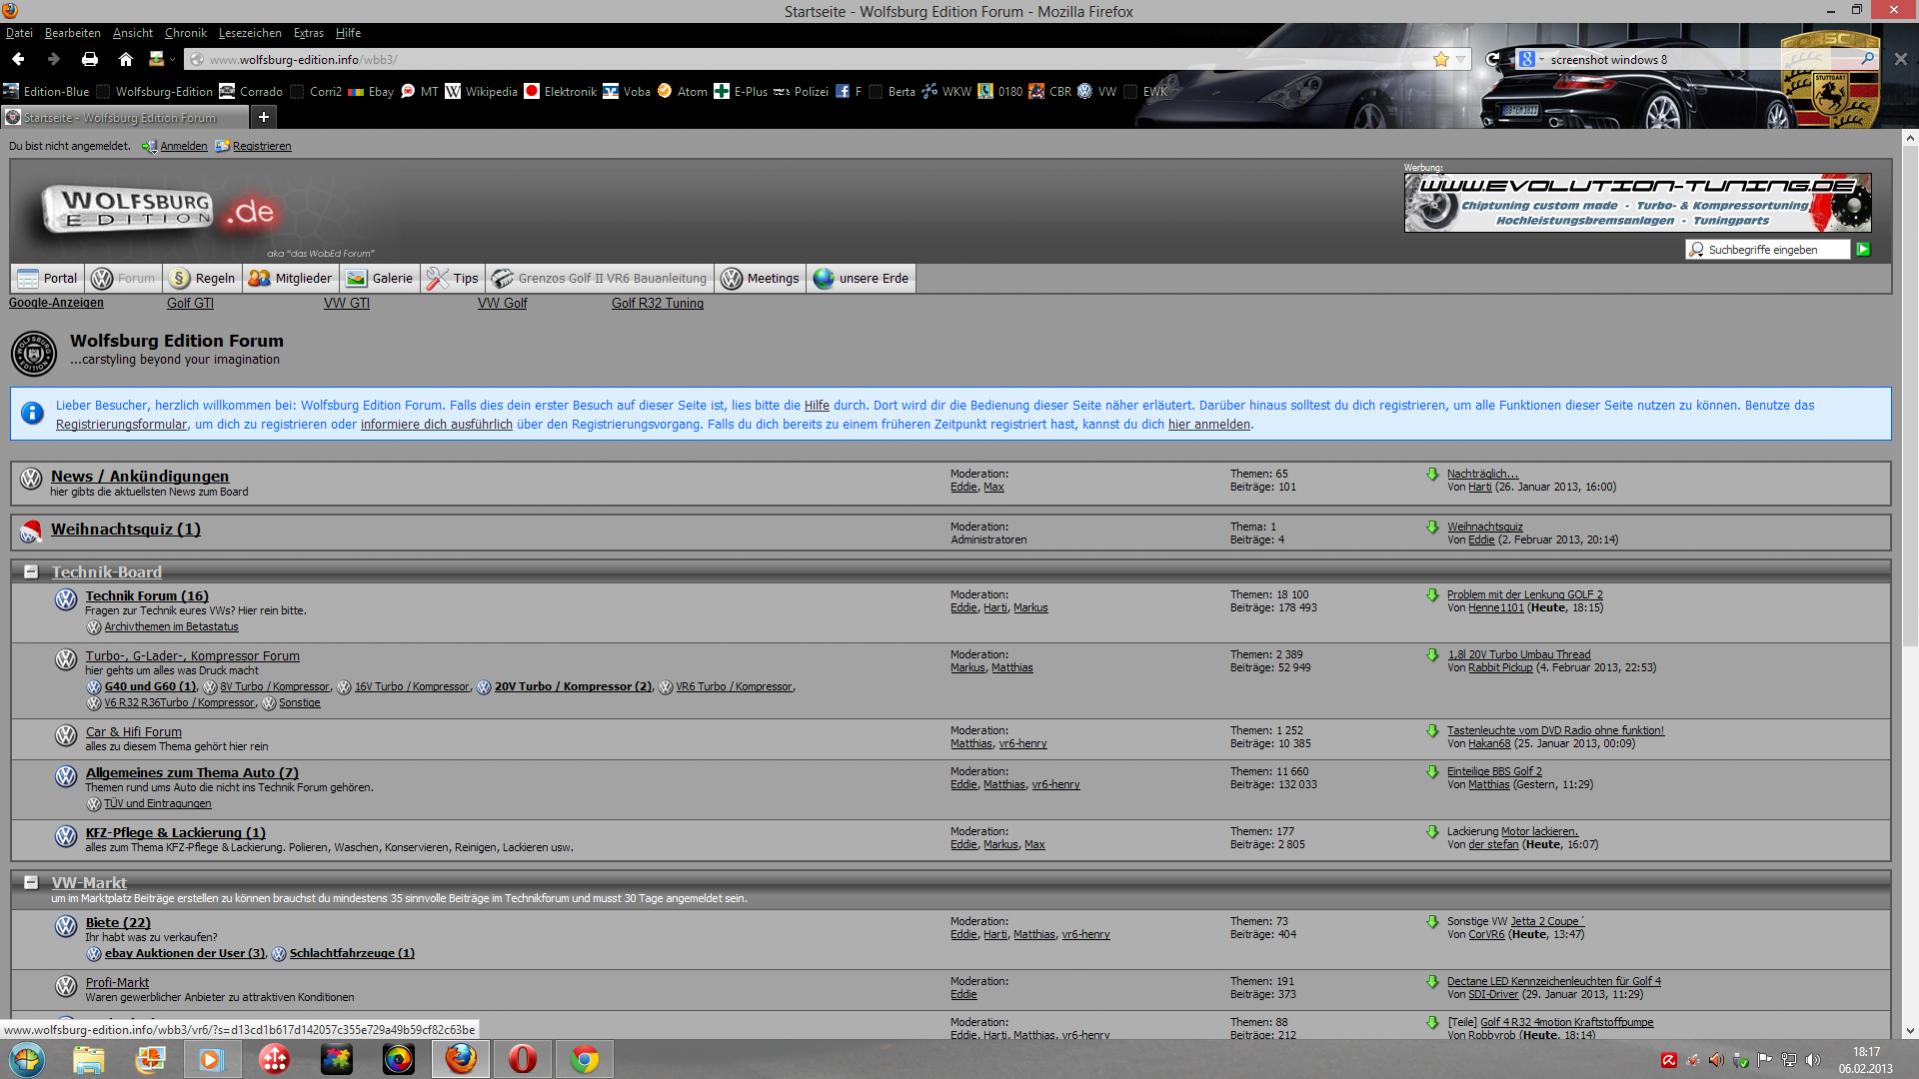This screenshot has height=1079, width=1919.
Task: Open the 'unsere Erde' nav tab
Action: pyautogui.click(x=861, y=278)
